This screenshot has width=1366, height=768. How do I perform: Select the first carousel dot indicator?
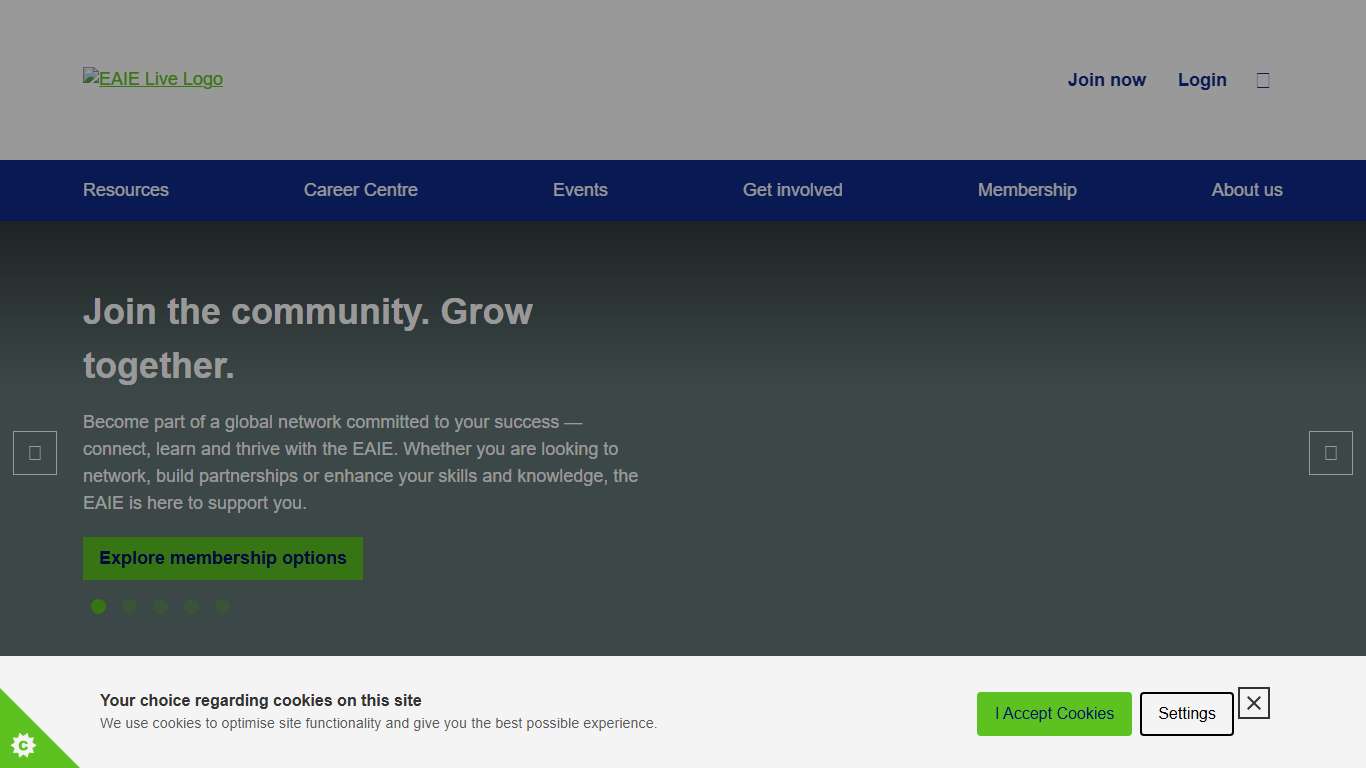pos(98,607)
